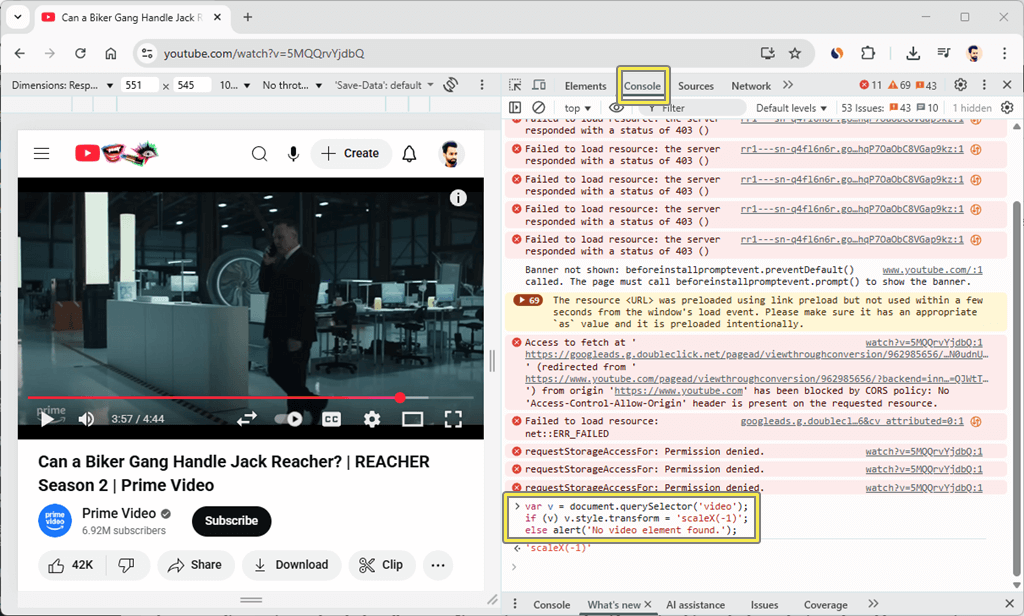Open drawer Coverage tab

tap(825, 605)
